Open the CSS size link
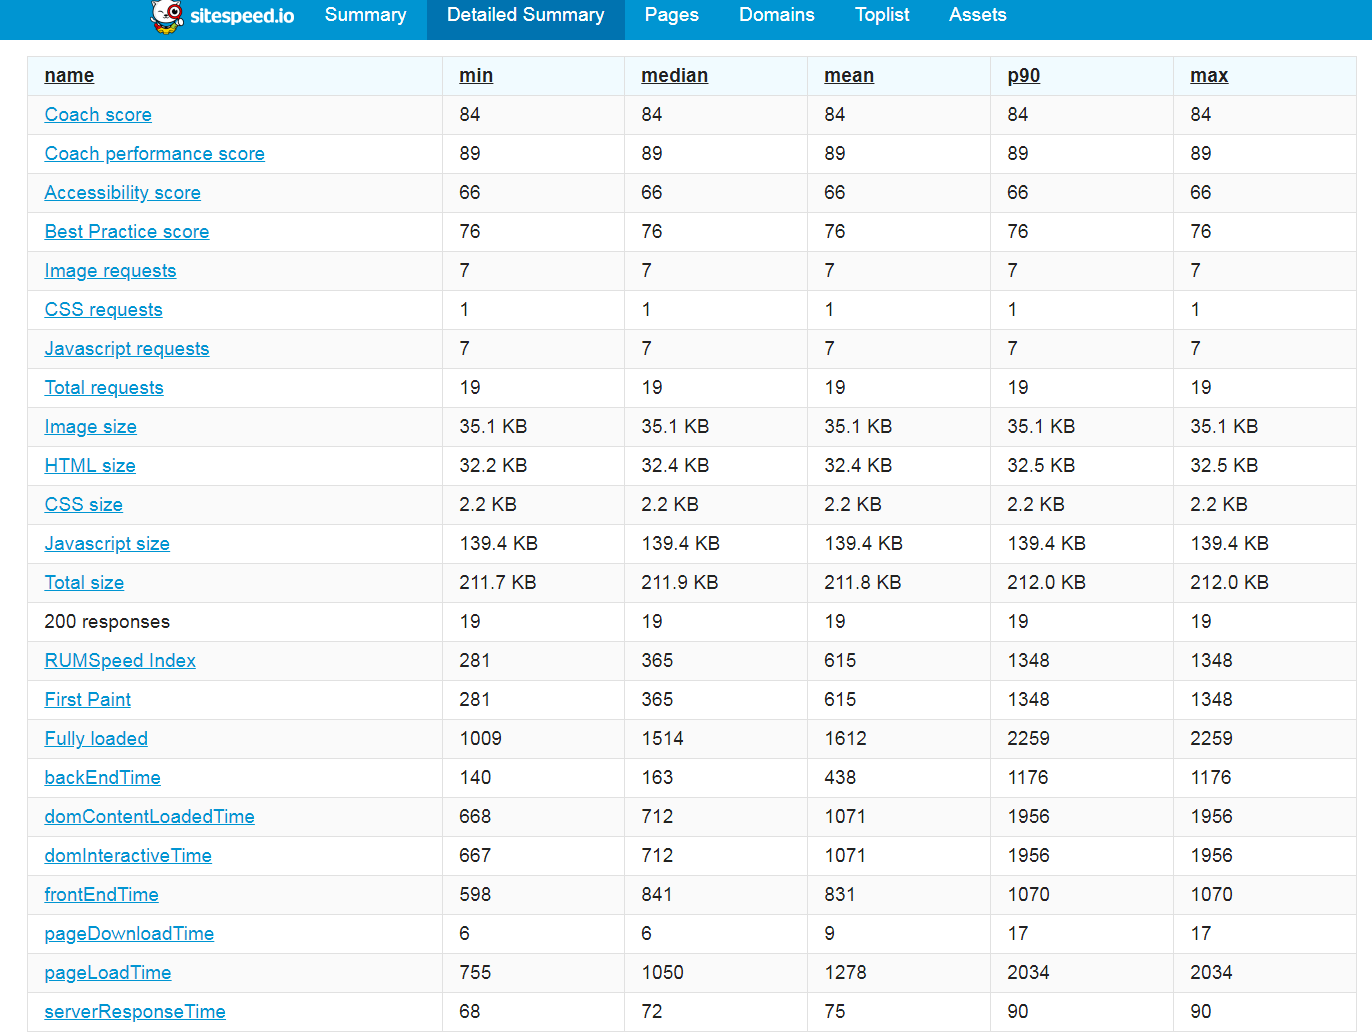 point(84,505)
